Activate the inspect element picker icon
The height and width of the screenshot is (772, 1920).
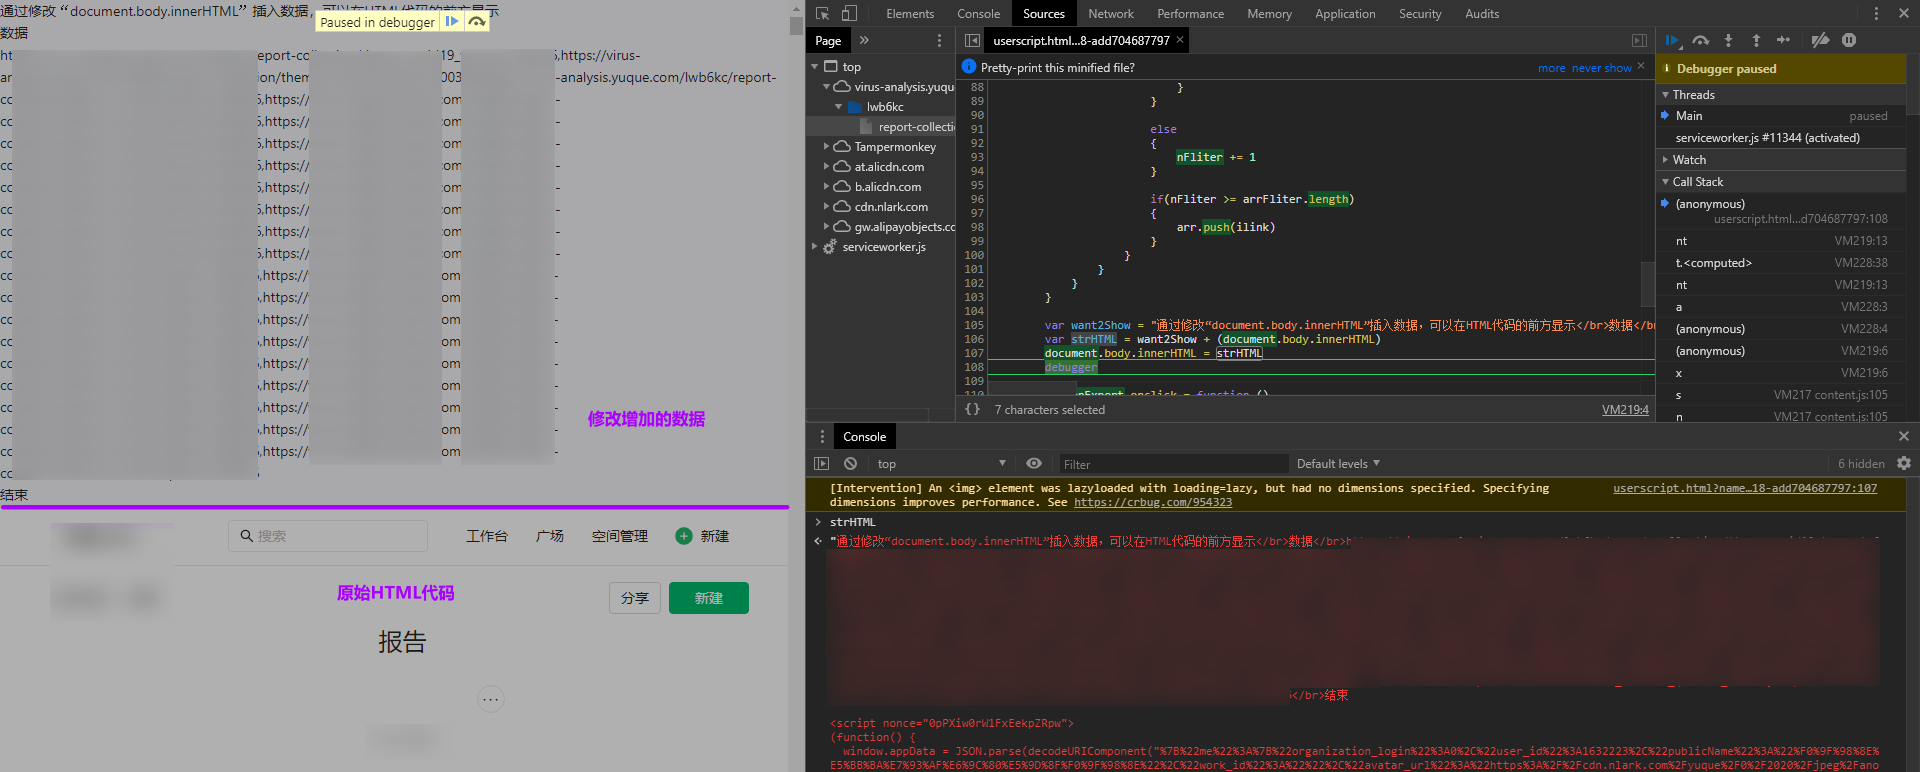tap(822, 13)
